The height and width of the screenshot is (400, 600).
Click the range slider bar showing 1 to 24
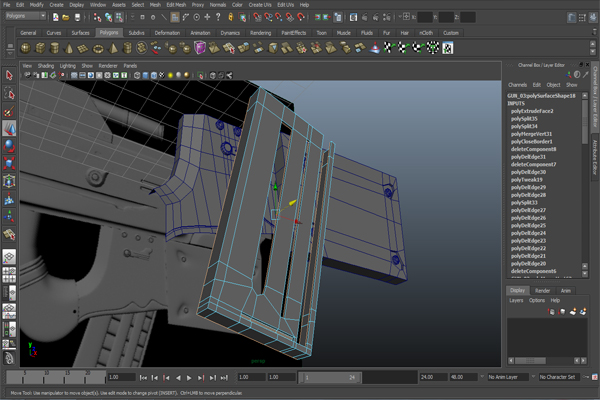coord(330,377)
